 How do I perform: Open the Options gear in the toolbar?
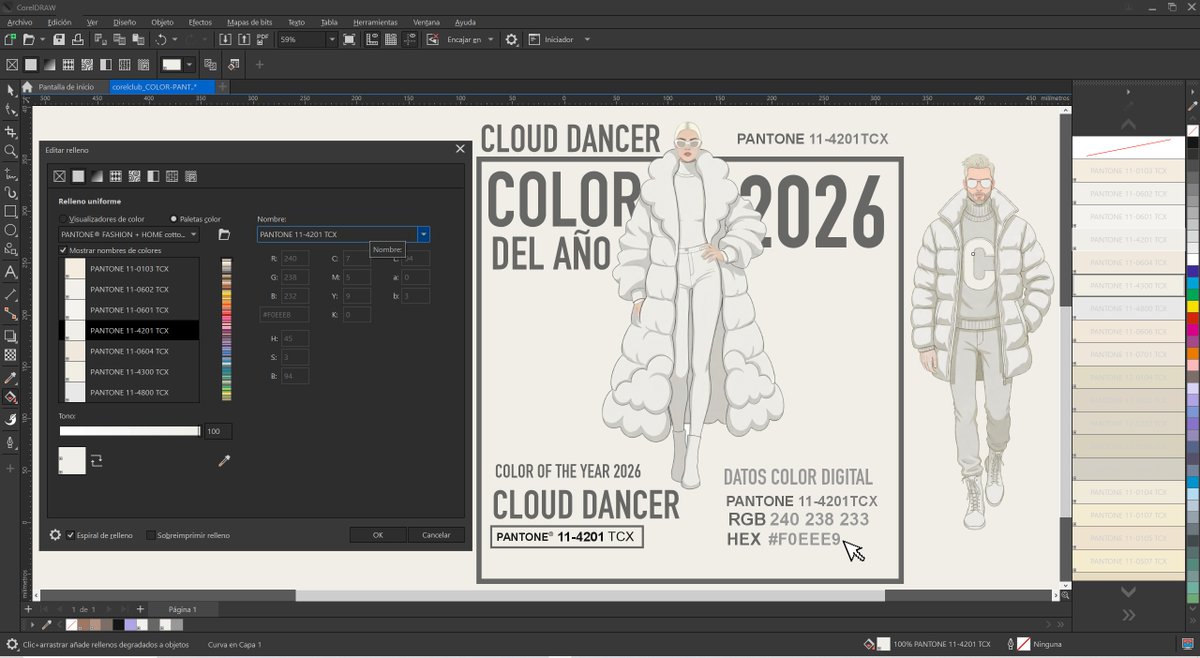pyautogui.click(x=512, y=39)
